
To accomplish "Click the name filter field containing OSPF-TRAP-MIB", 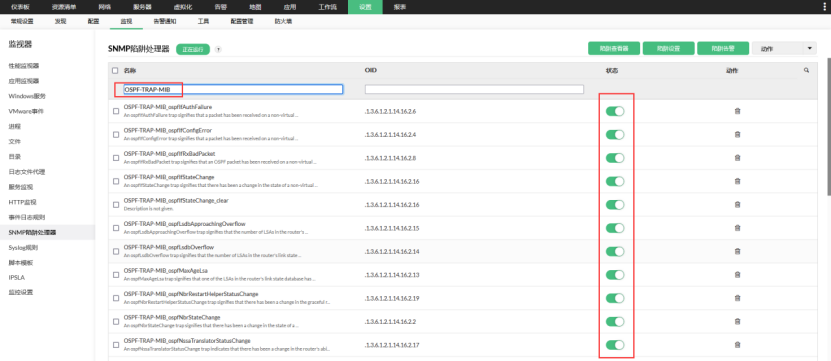I will pos(233,90).
